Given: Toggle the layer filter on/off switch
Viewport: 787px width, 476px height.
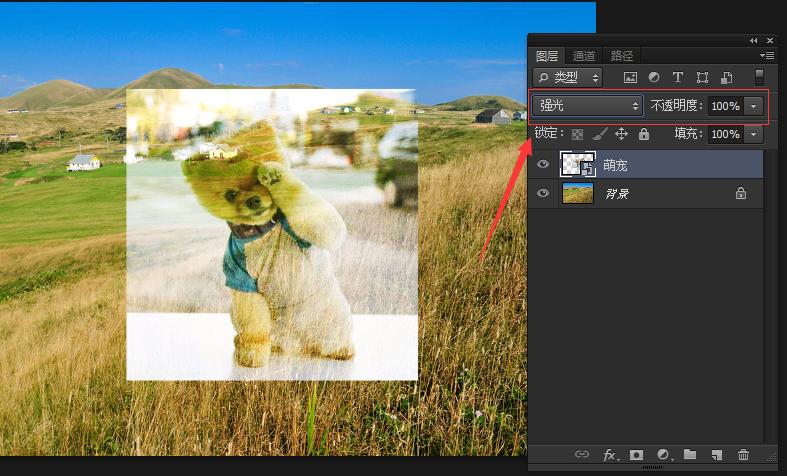Looking at the screenshot, I should coord(759,76).
